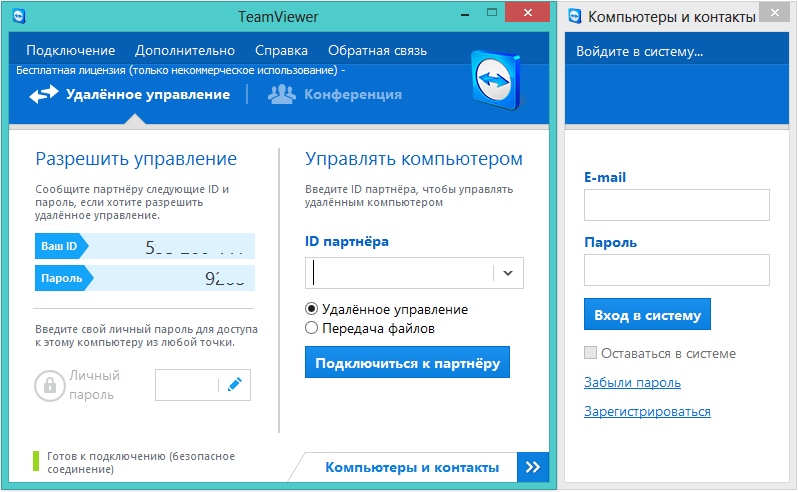Click the green connection status indicator
798x492 pixels.
click(36, 461)
